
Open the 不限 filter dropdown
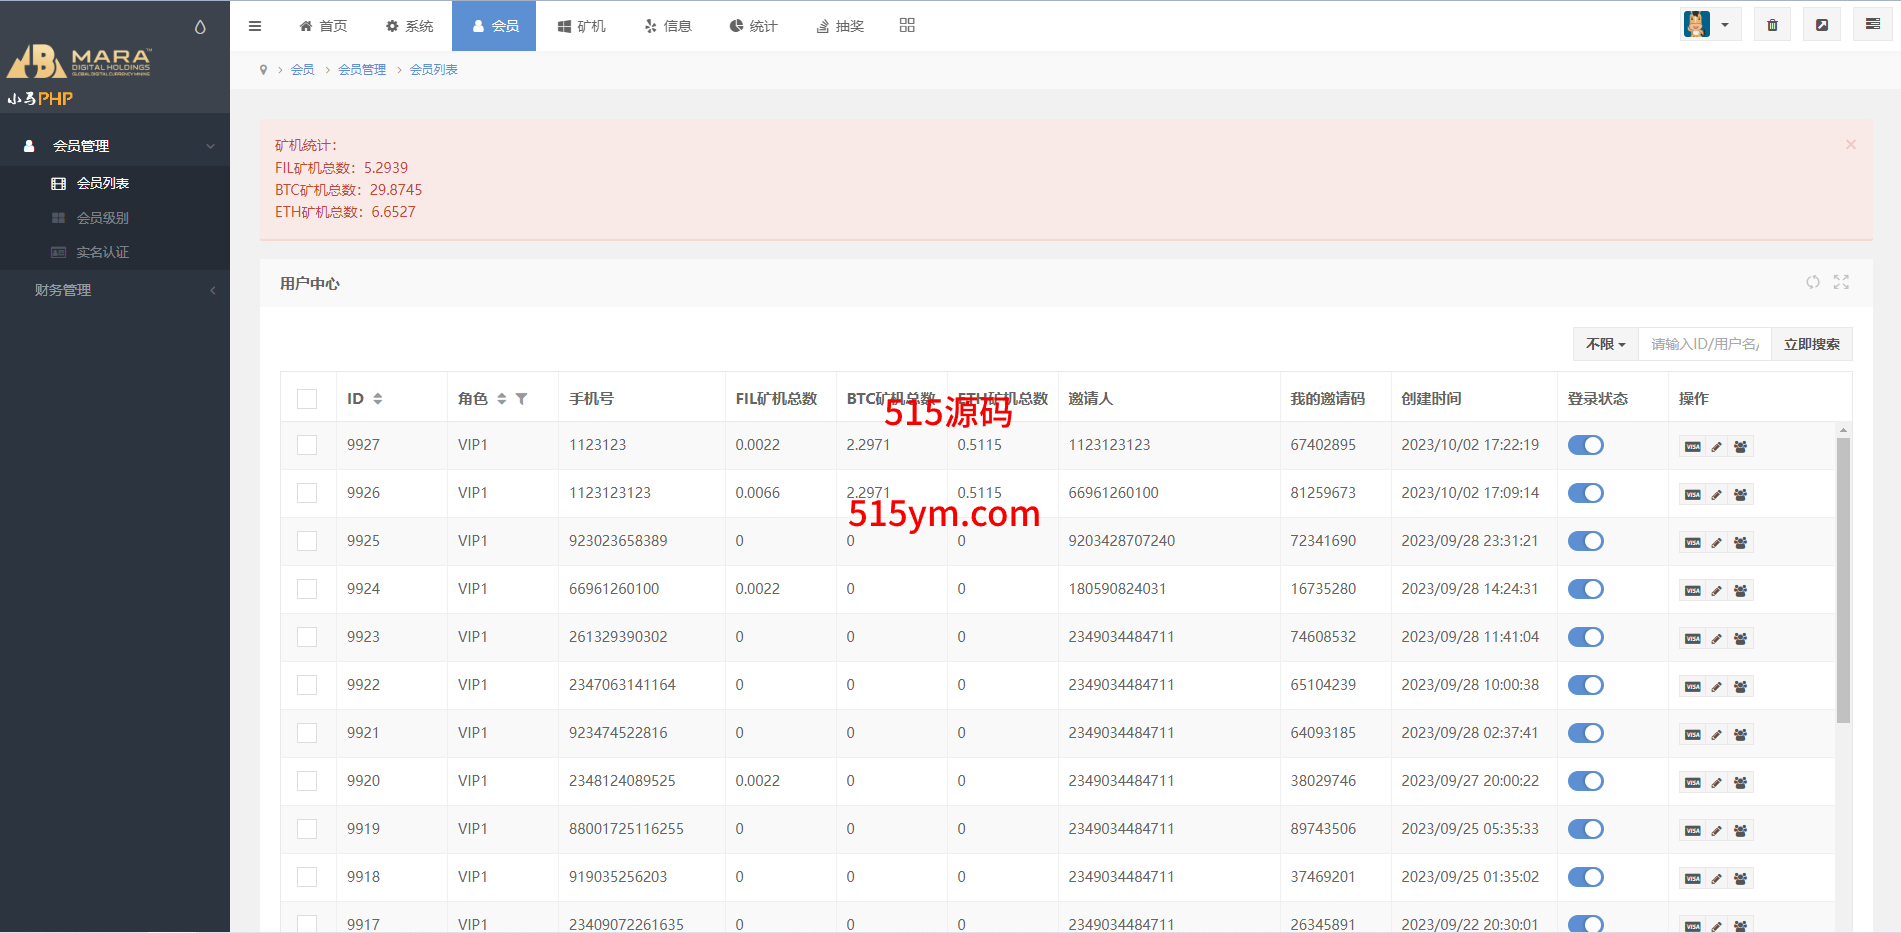[x=1605, y=344]
